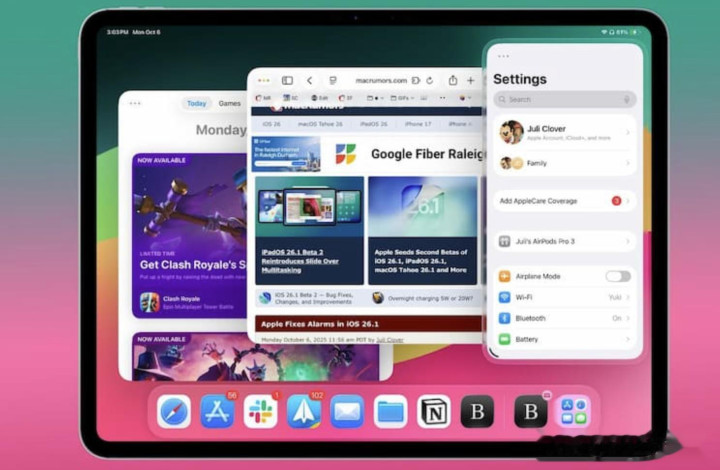
Task: Open the App Library icon in the dock
Action: [x=574, y=412]
